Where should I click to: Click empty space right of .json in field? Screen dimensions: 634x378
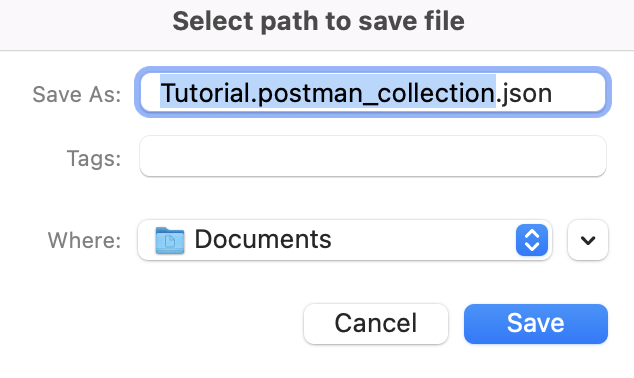pyautogui.click(x=578, y=92)
